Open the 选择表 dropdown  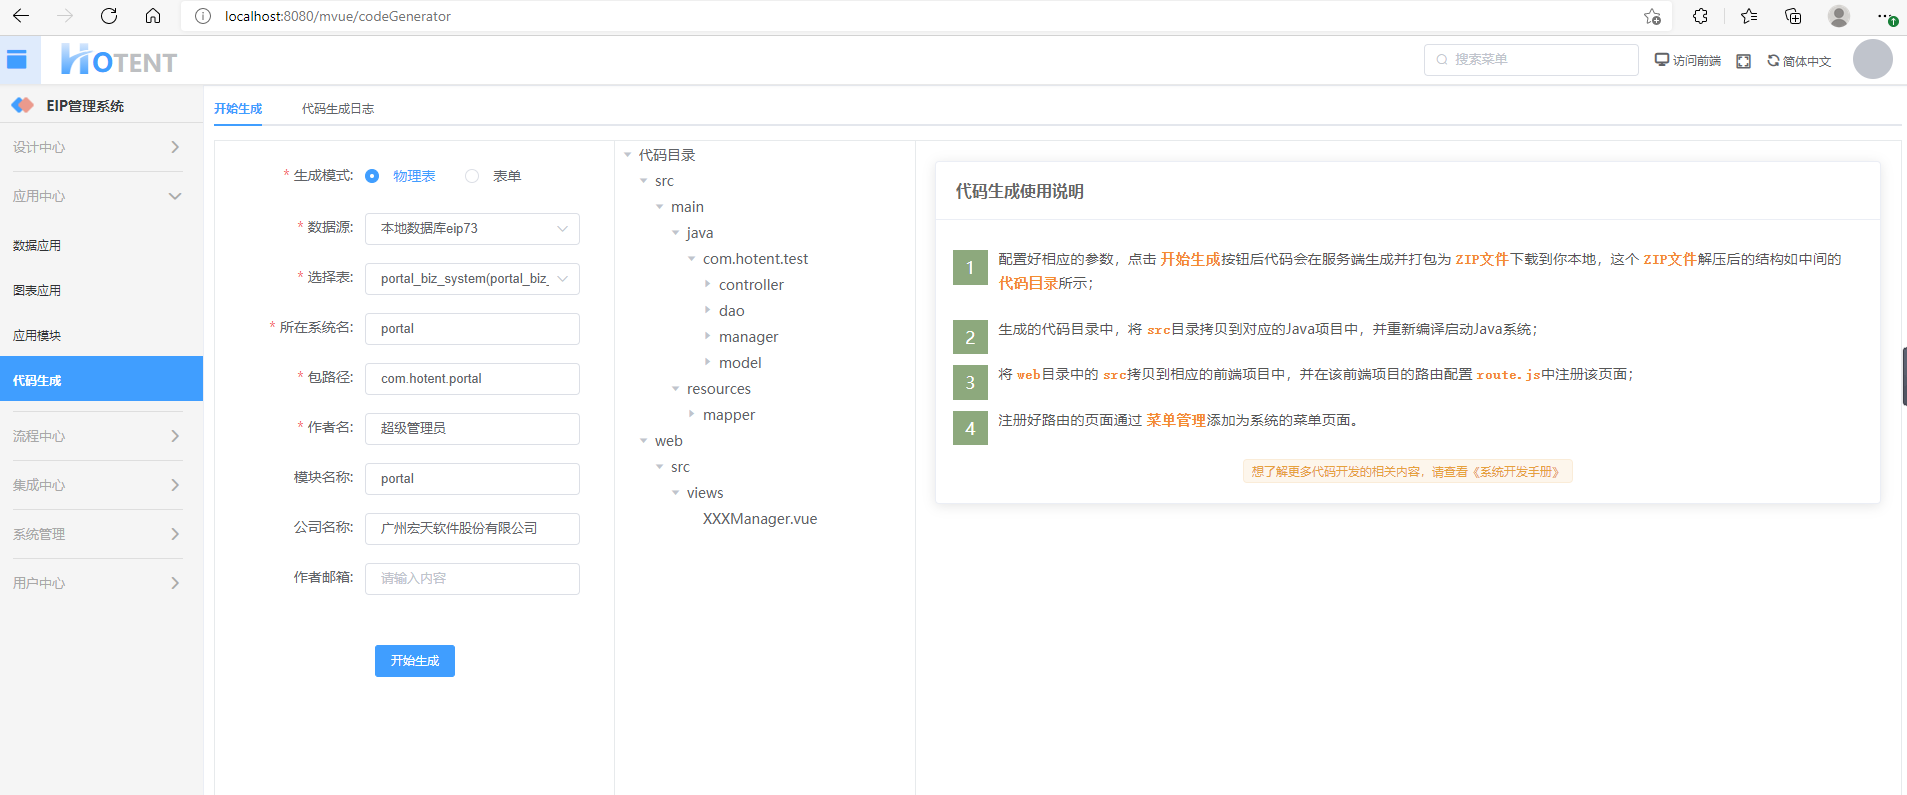(x=472, y=279)
